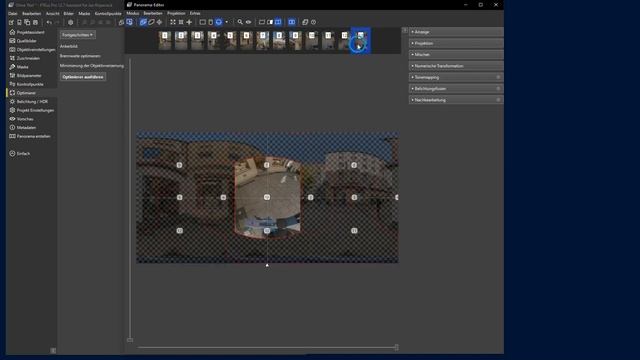Open the Extras menu in Panorama Editor
The image size is (640, 360).
[195, 13]
